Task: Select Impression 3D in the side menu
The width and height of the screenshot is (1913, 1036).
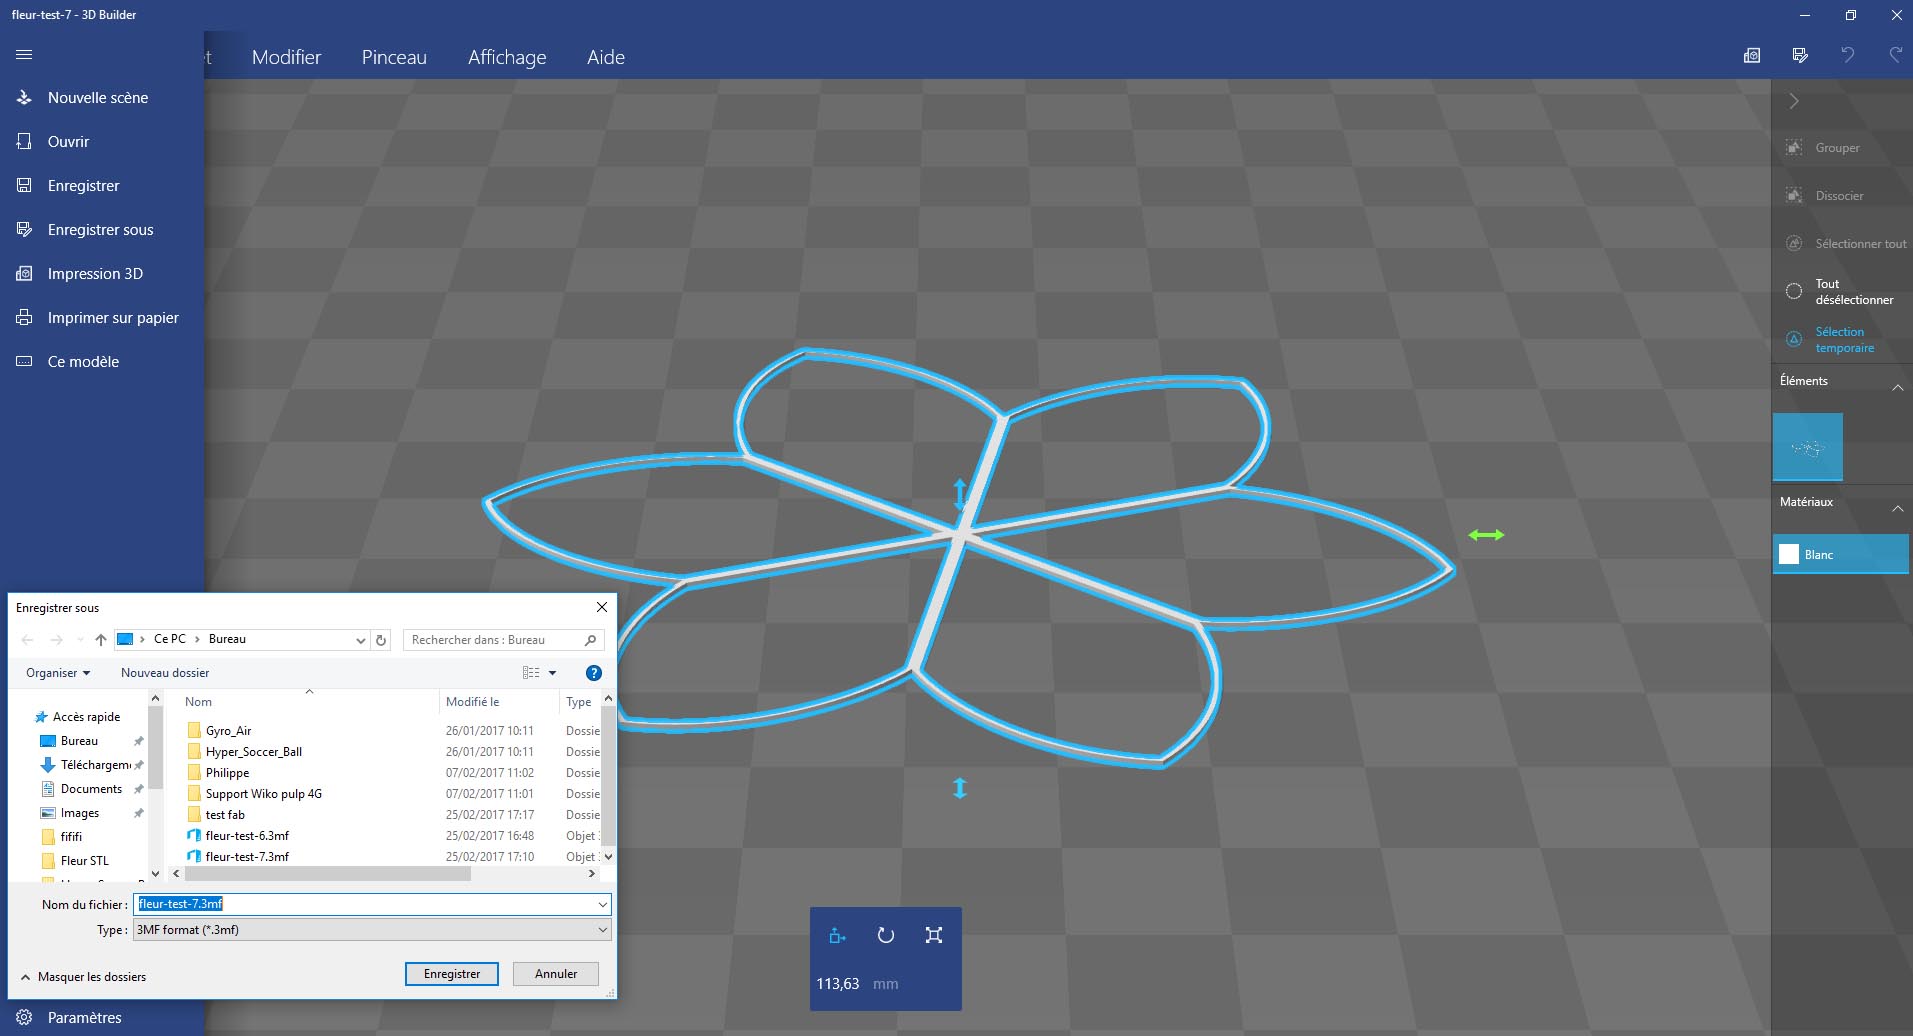Action: [x=95, y=273]
